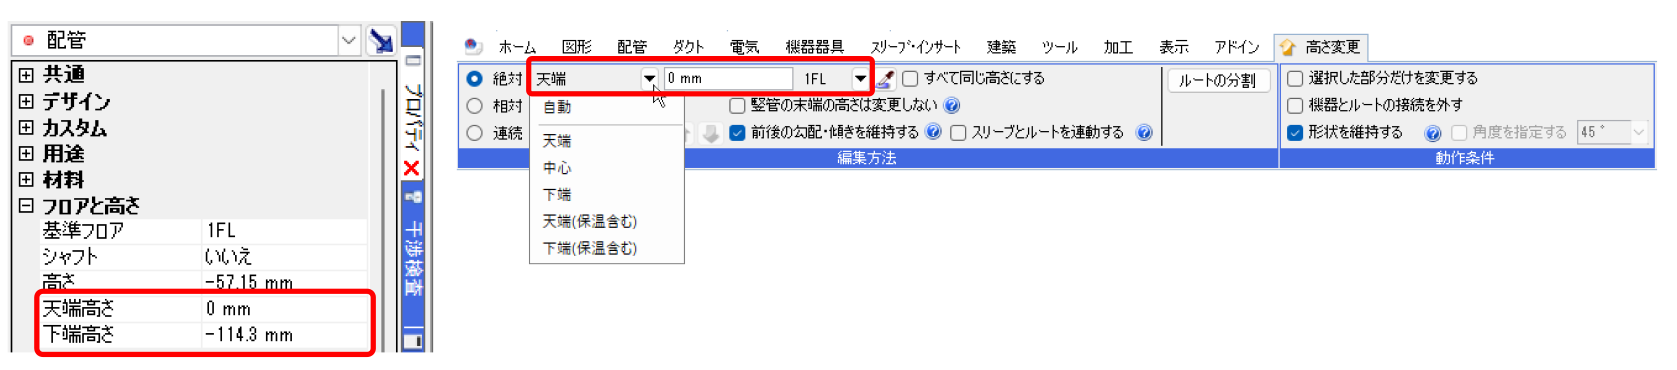Open the スリーブ・インサート ribbon tab
Viewport: 1677px width, 370px height.
pos(915,47)
